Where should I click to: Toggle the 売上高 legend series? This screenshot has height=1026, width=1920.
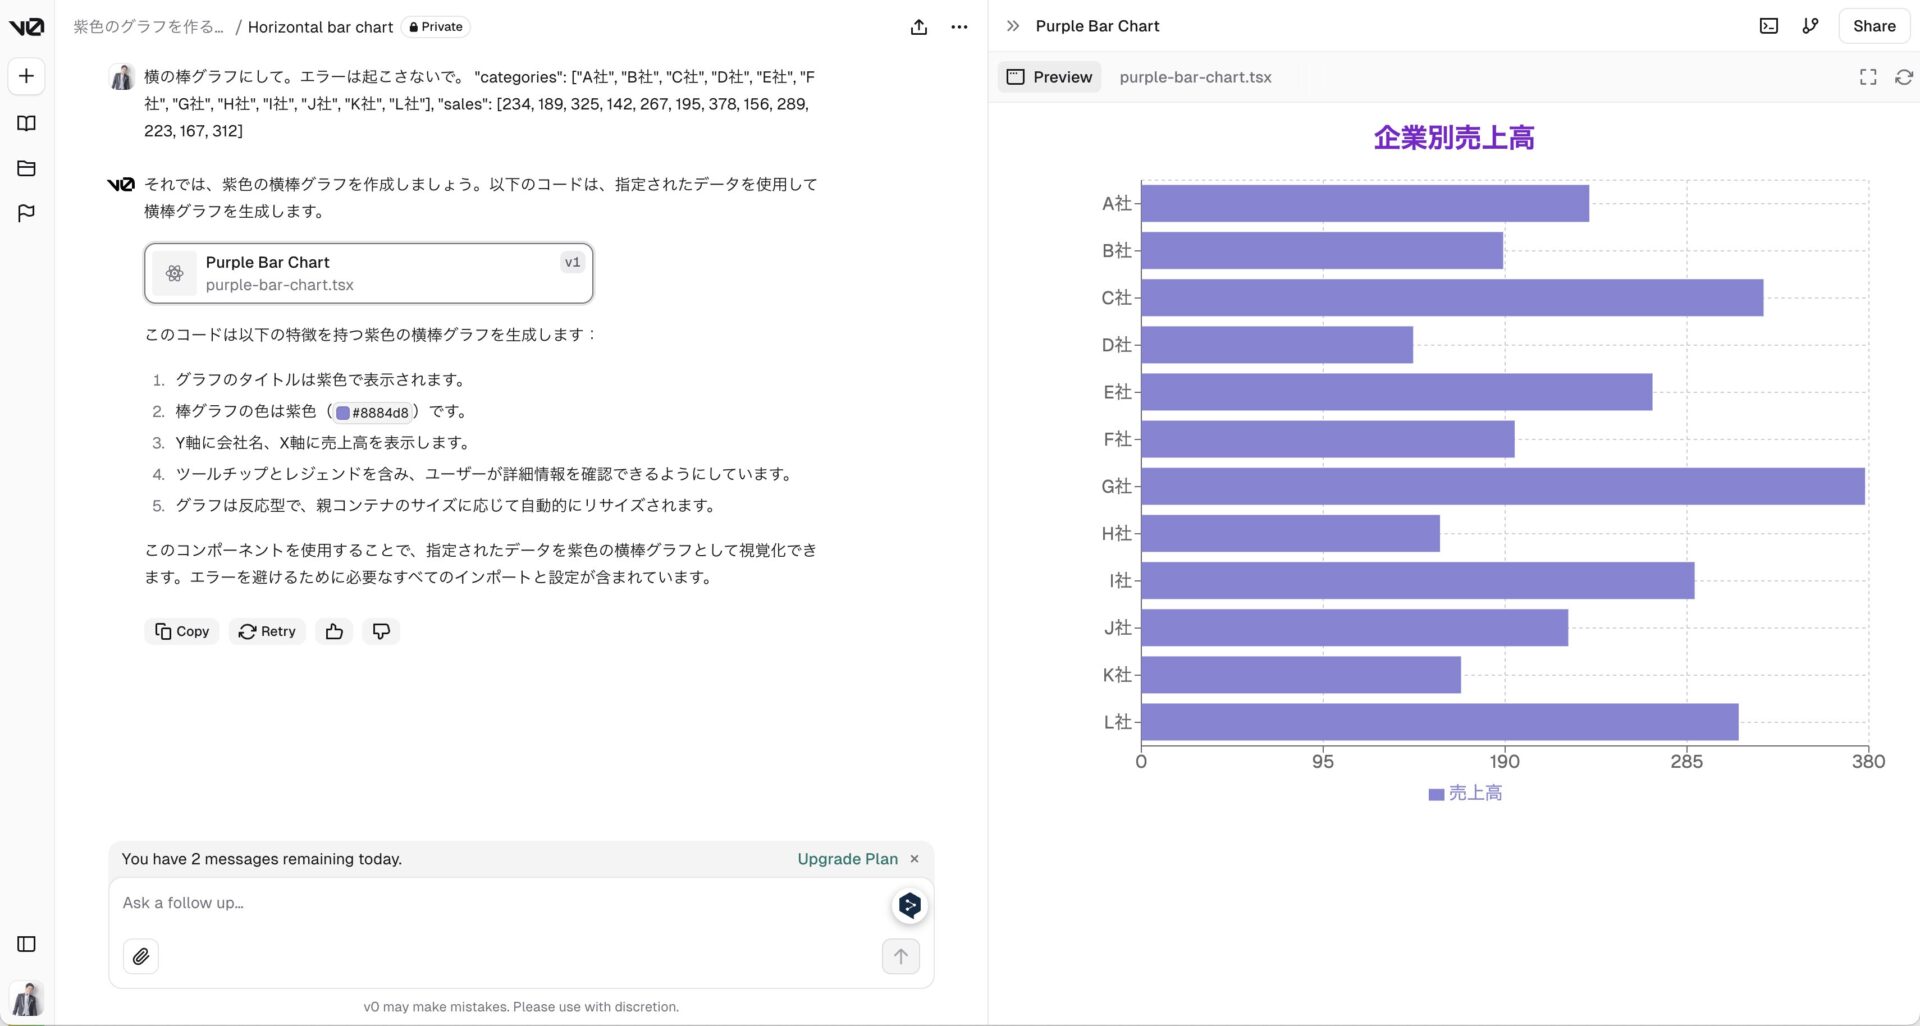click(x=1465, y=793)
